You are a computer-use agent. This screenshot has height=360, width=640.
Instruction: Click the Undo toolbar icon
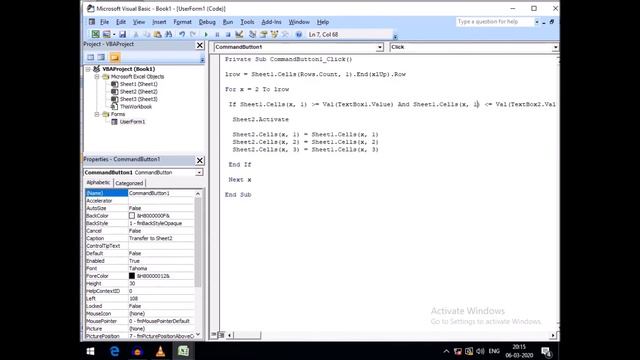coord(182,35)
